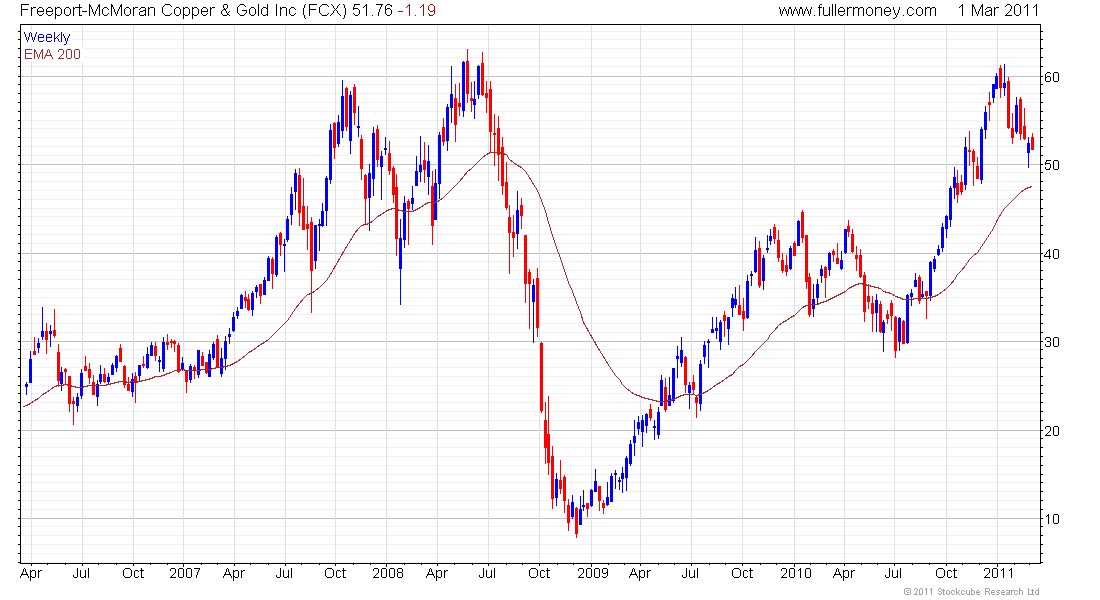Click the 30 price axis label

(1052, 342)
